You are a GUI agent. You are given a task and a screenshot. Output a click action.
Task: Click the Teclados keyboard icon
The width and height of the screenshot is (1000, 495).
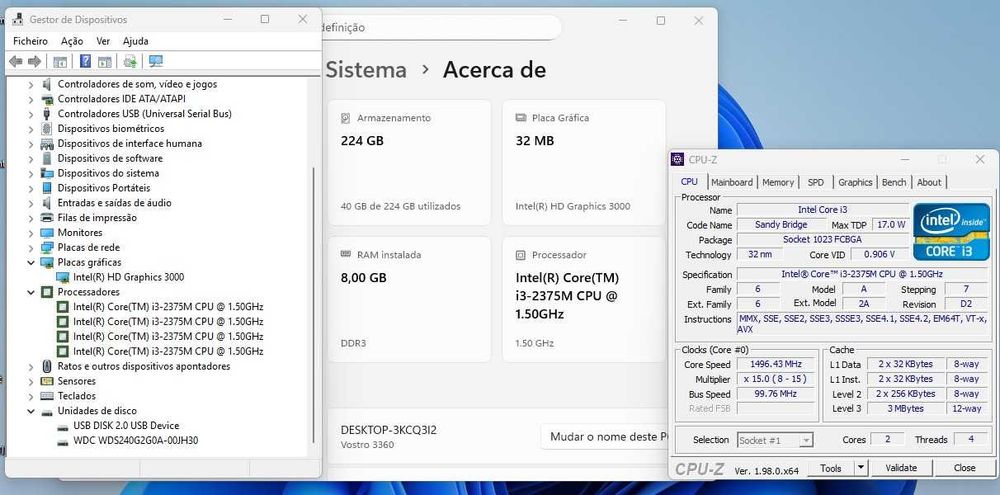[x=47, y=395]
